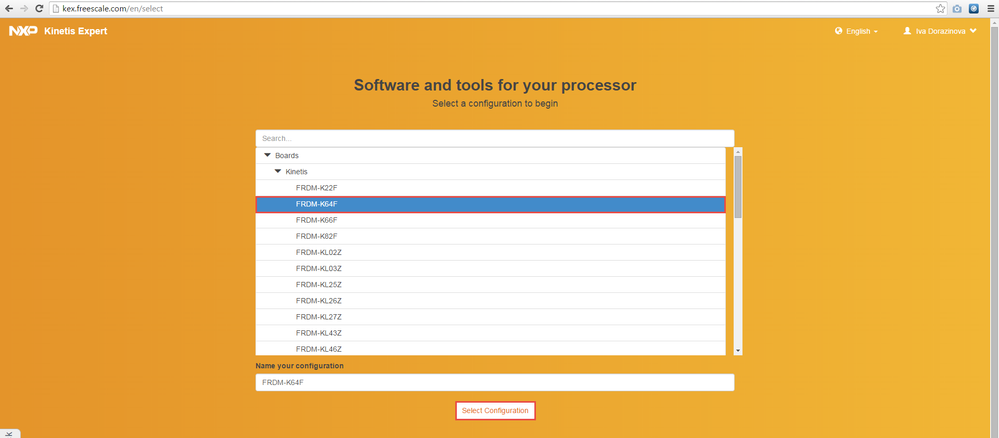
Task: Select FRDM-KL03Z board
Action: click(x=491, y=268)
